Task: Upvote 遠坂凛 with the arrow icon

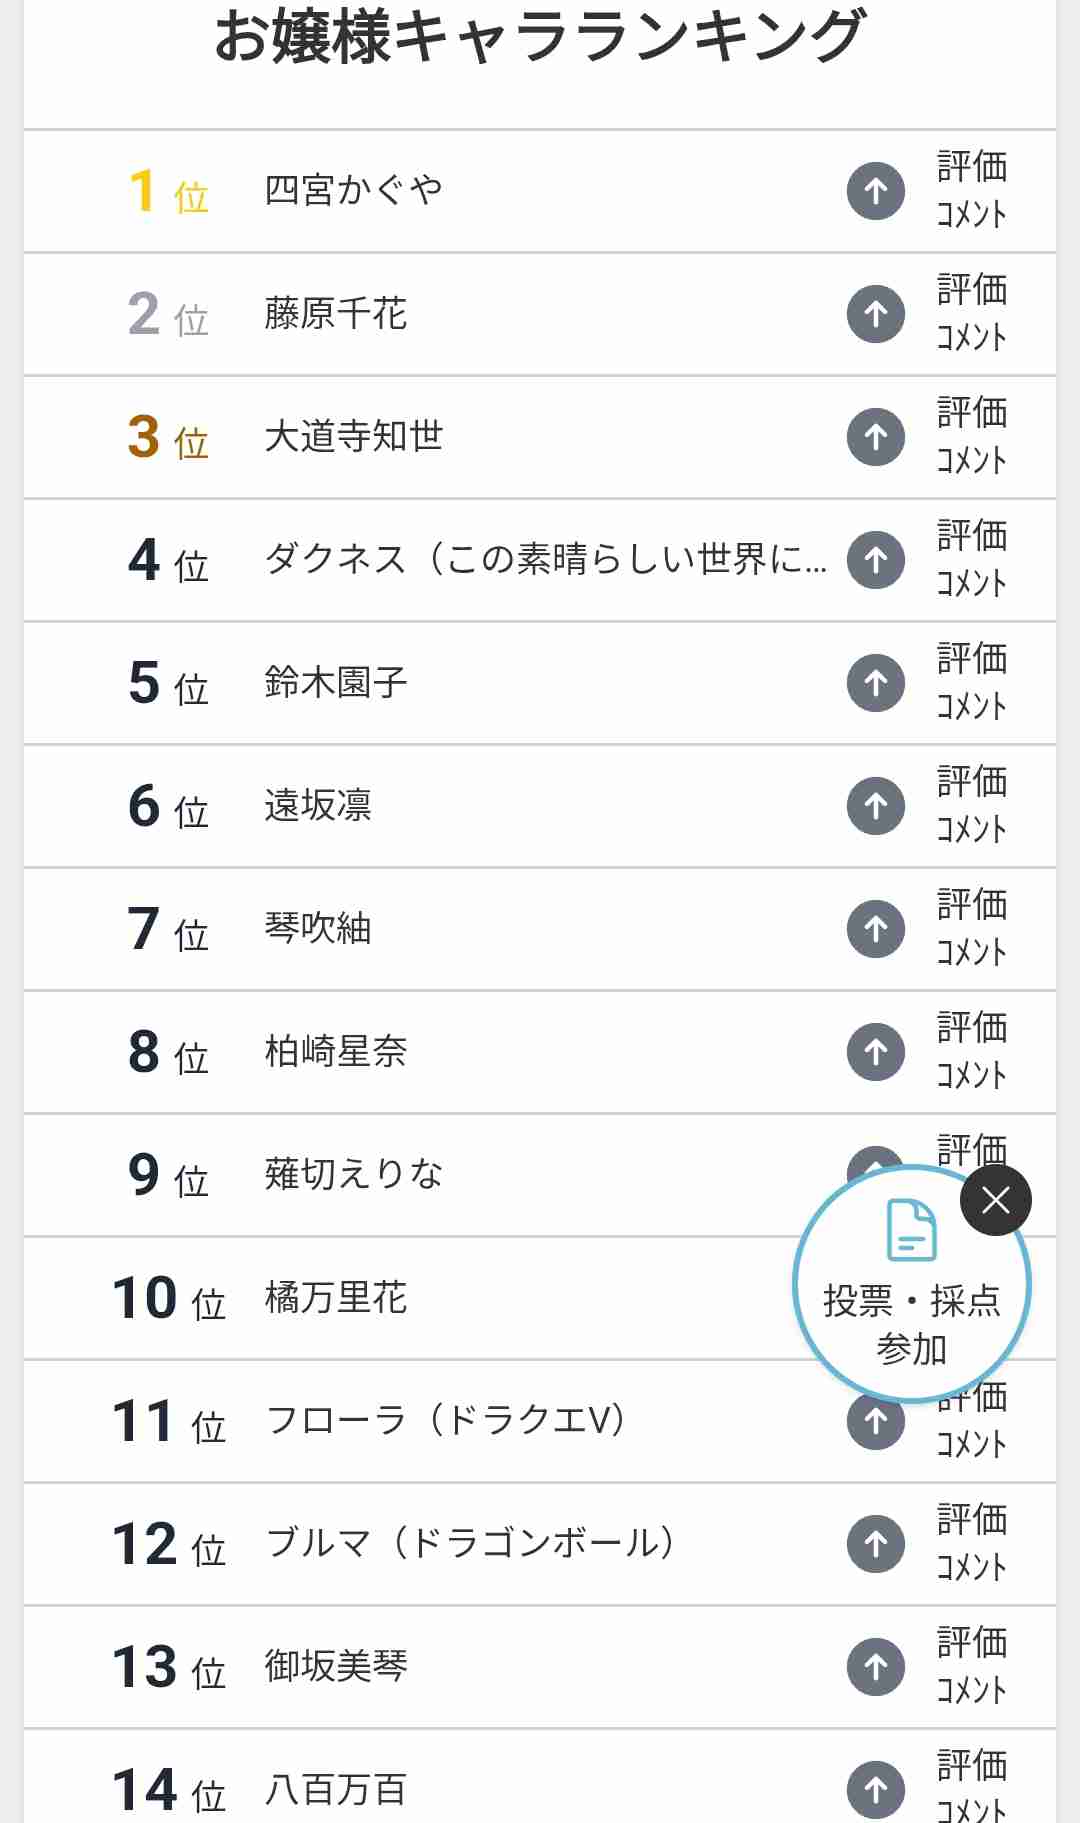Action: pyautogui.click(x=876, y=806)
